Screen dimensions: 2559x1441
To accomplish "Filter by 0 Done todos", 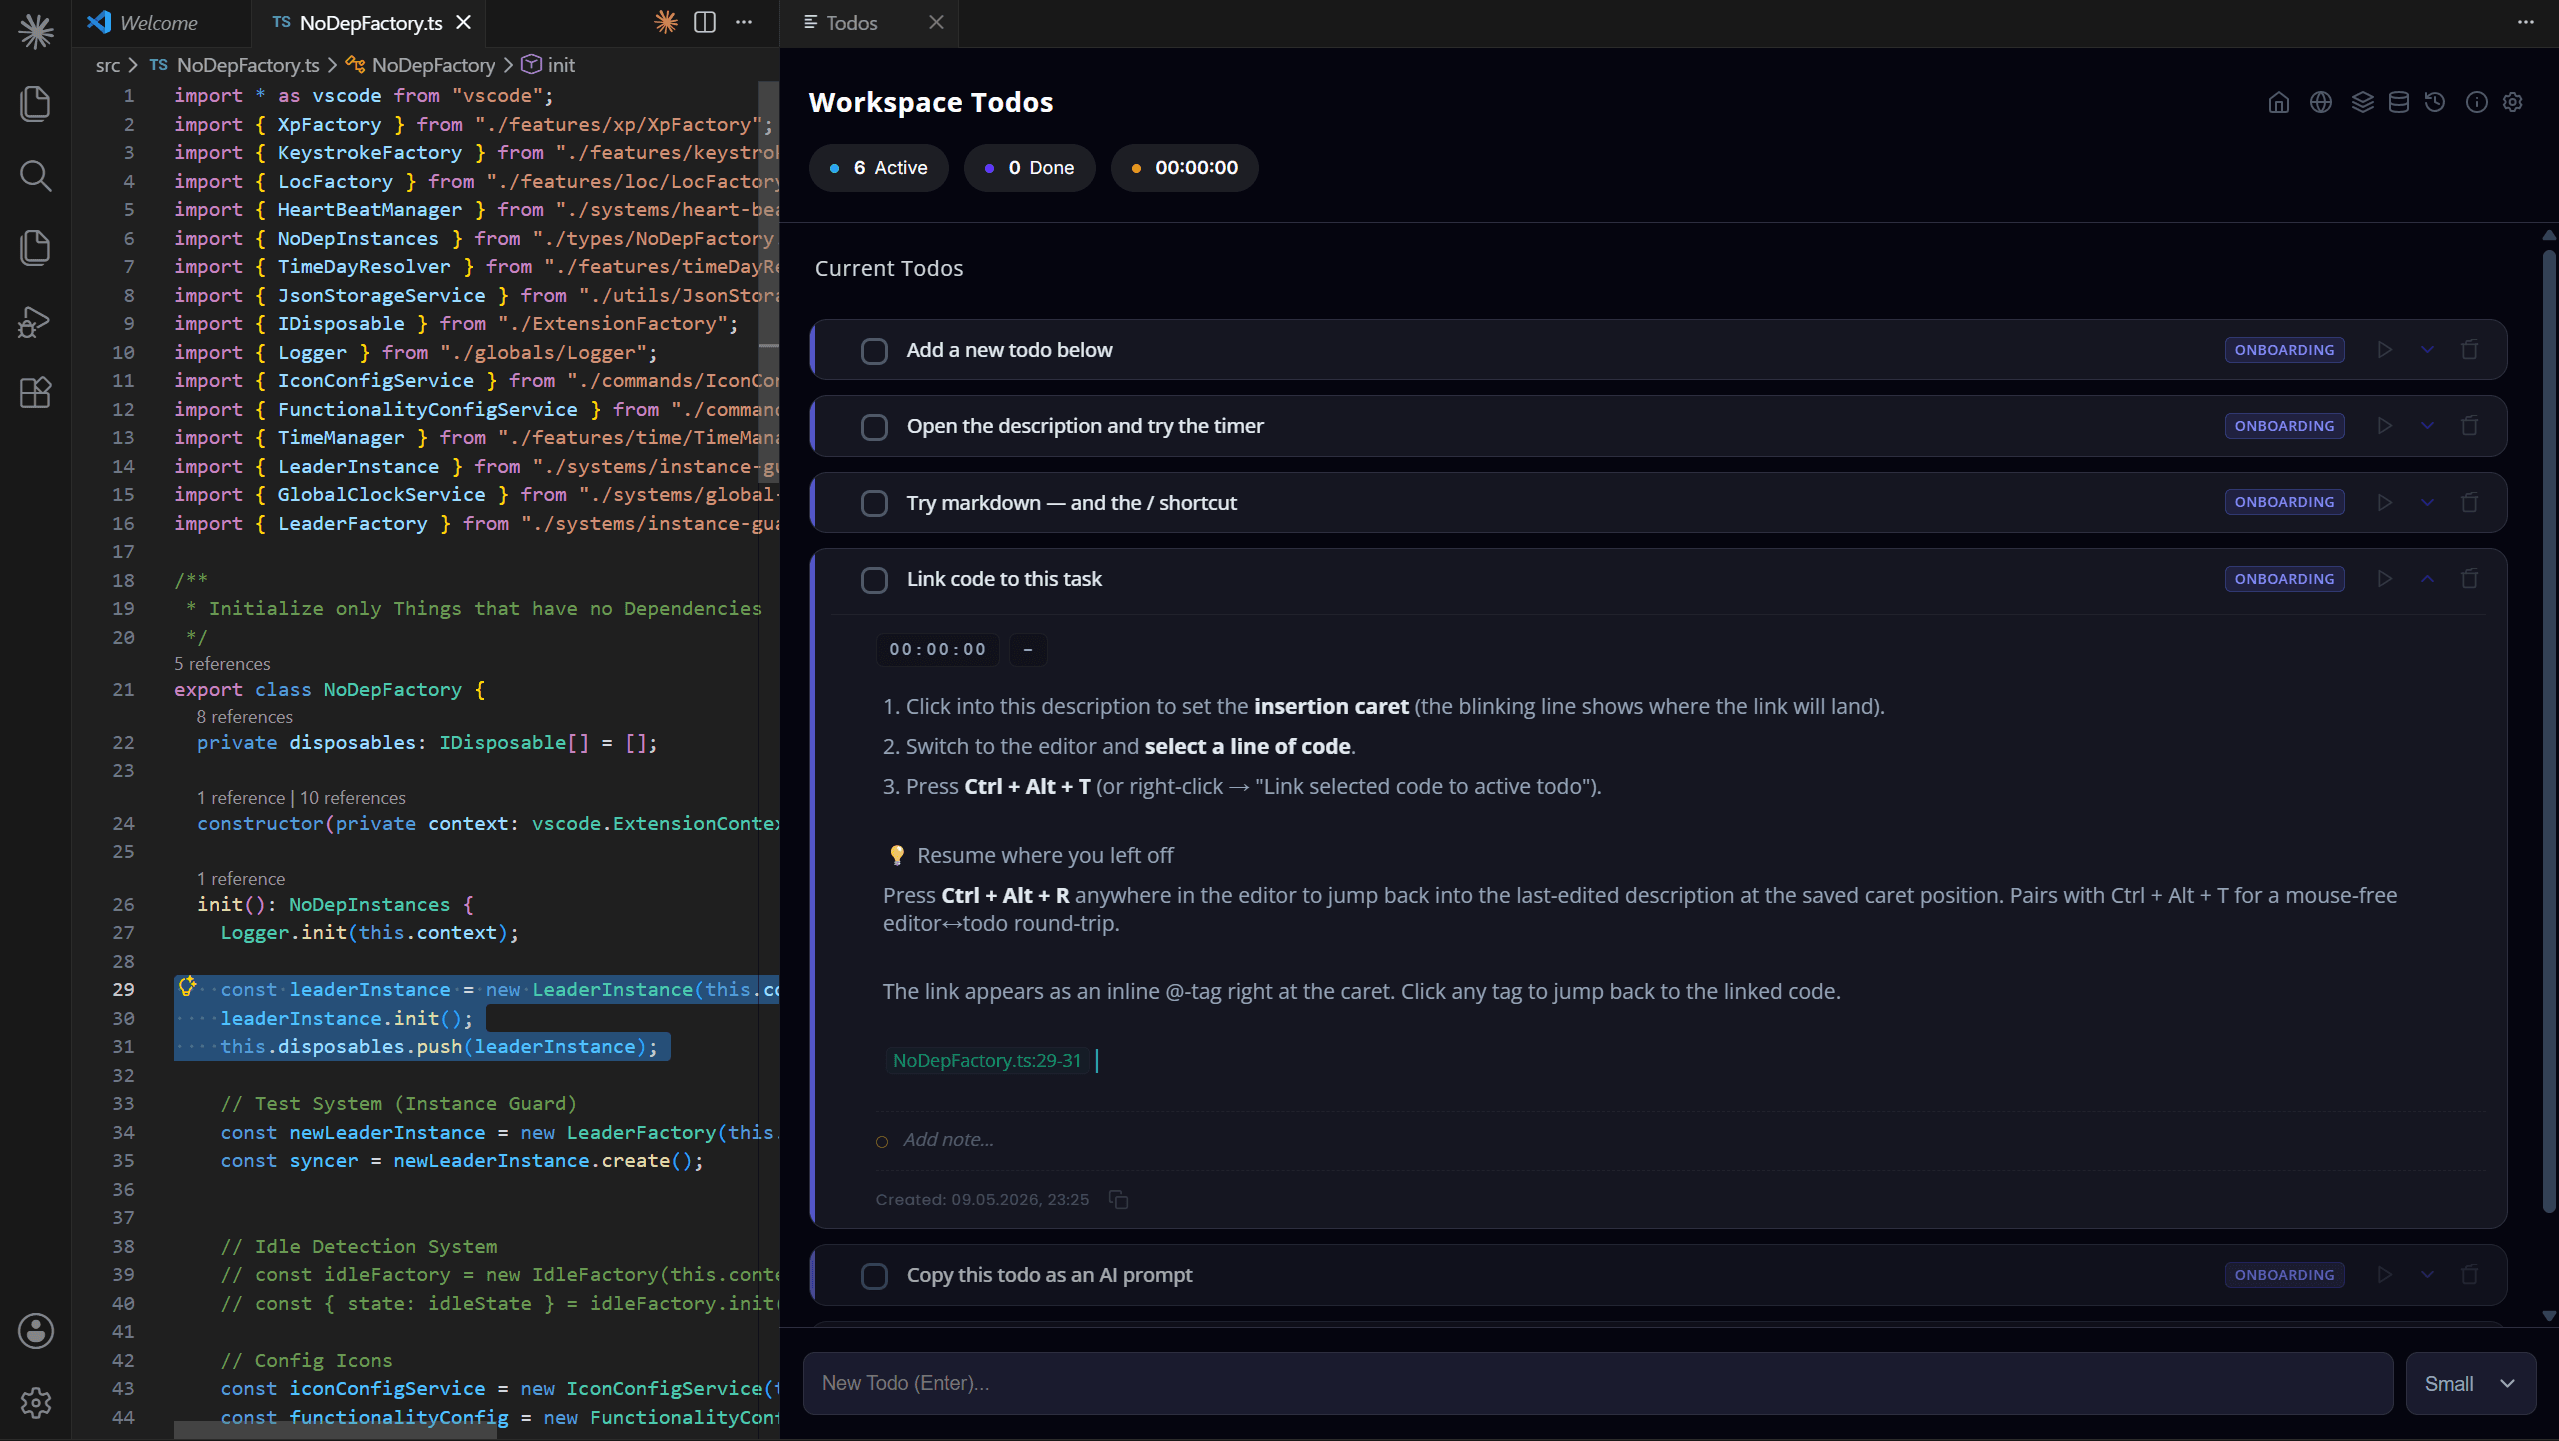I will coord(1029,168).
